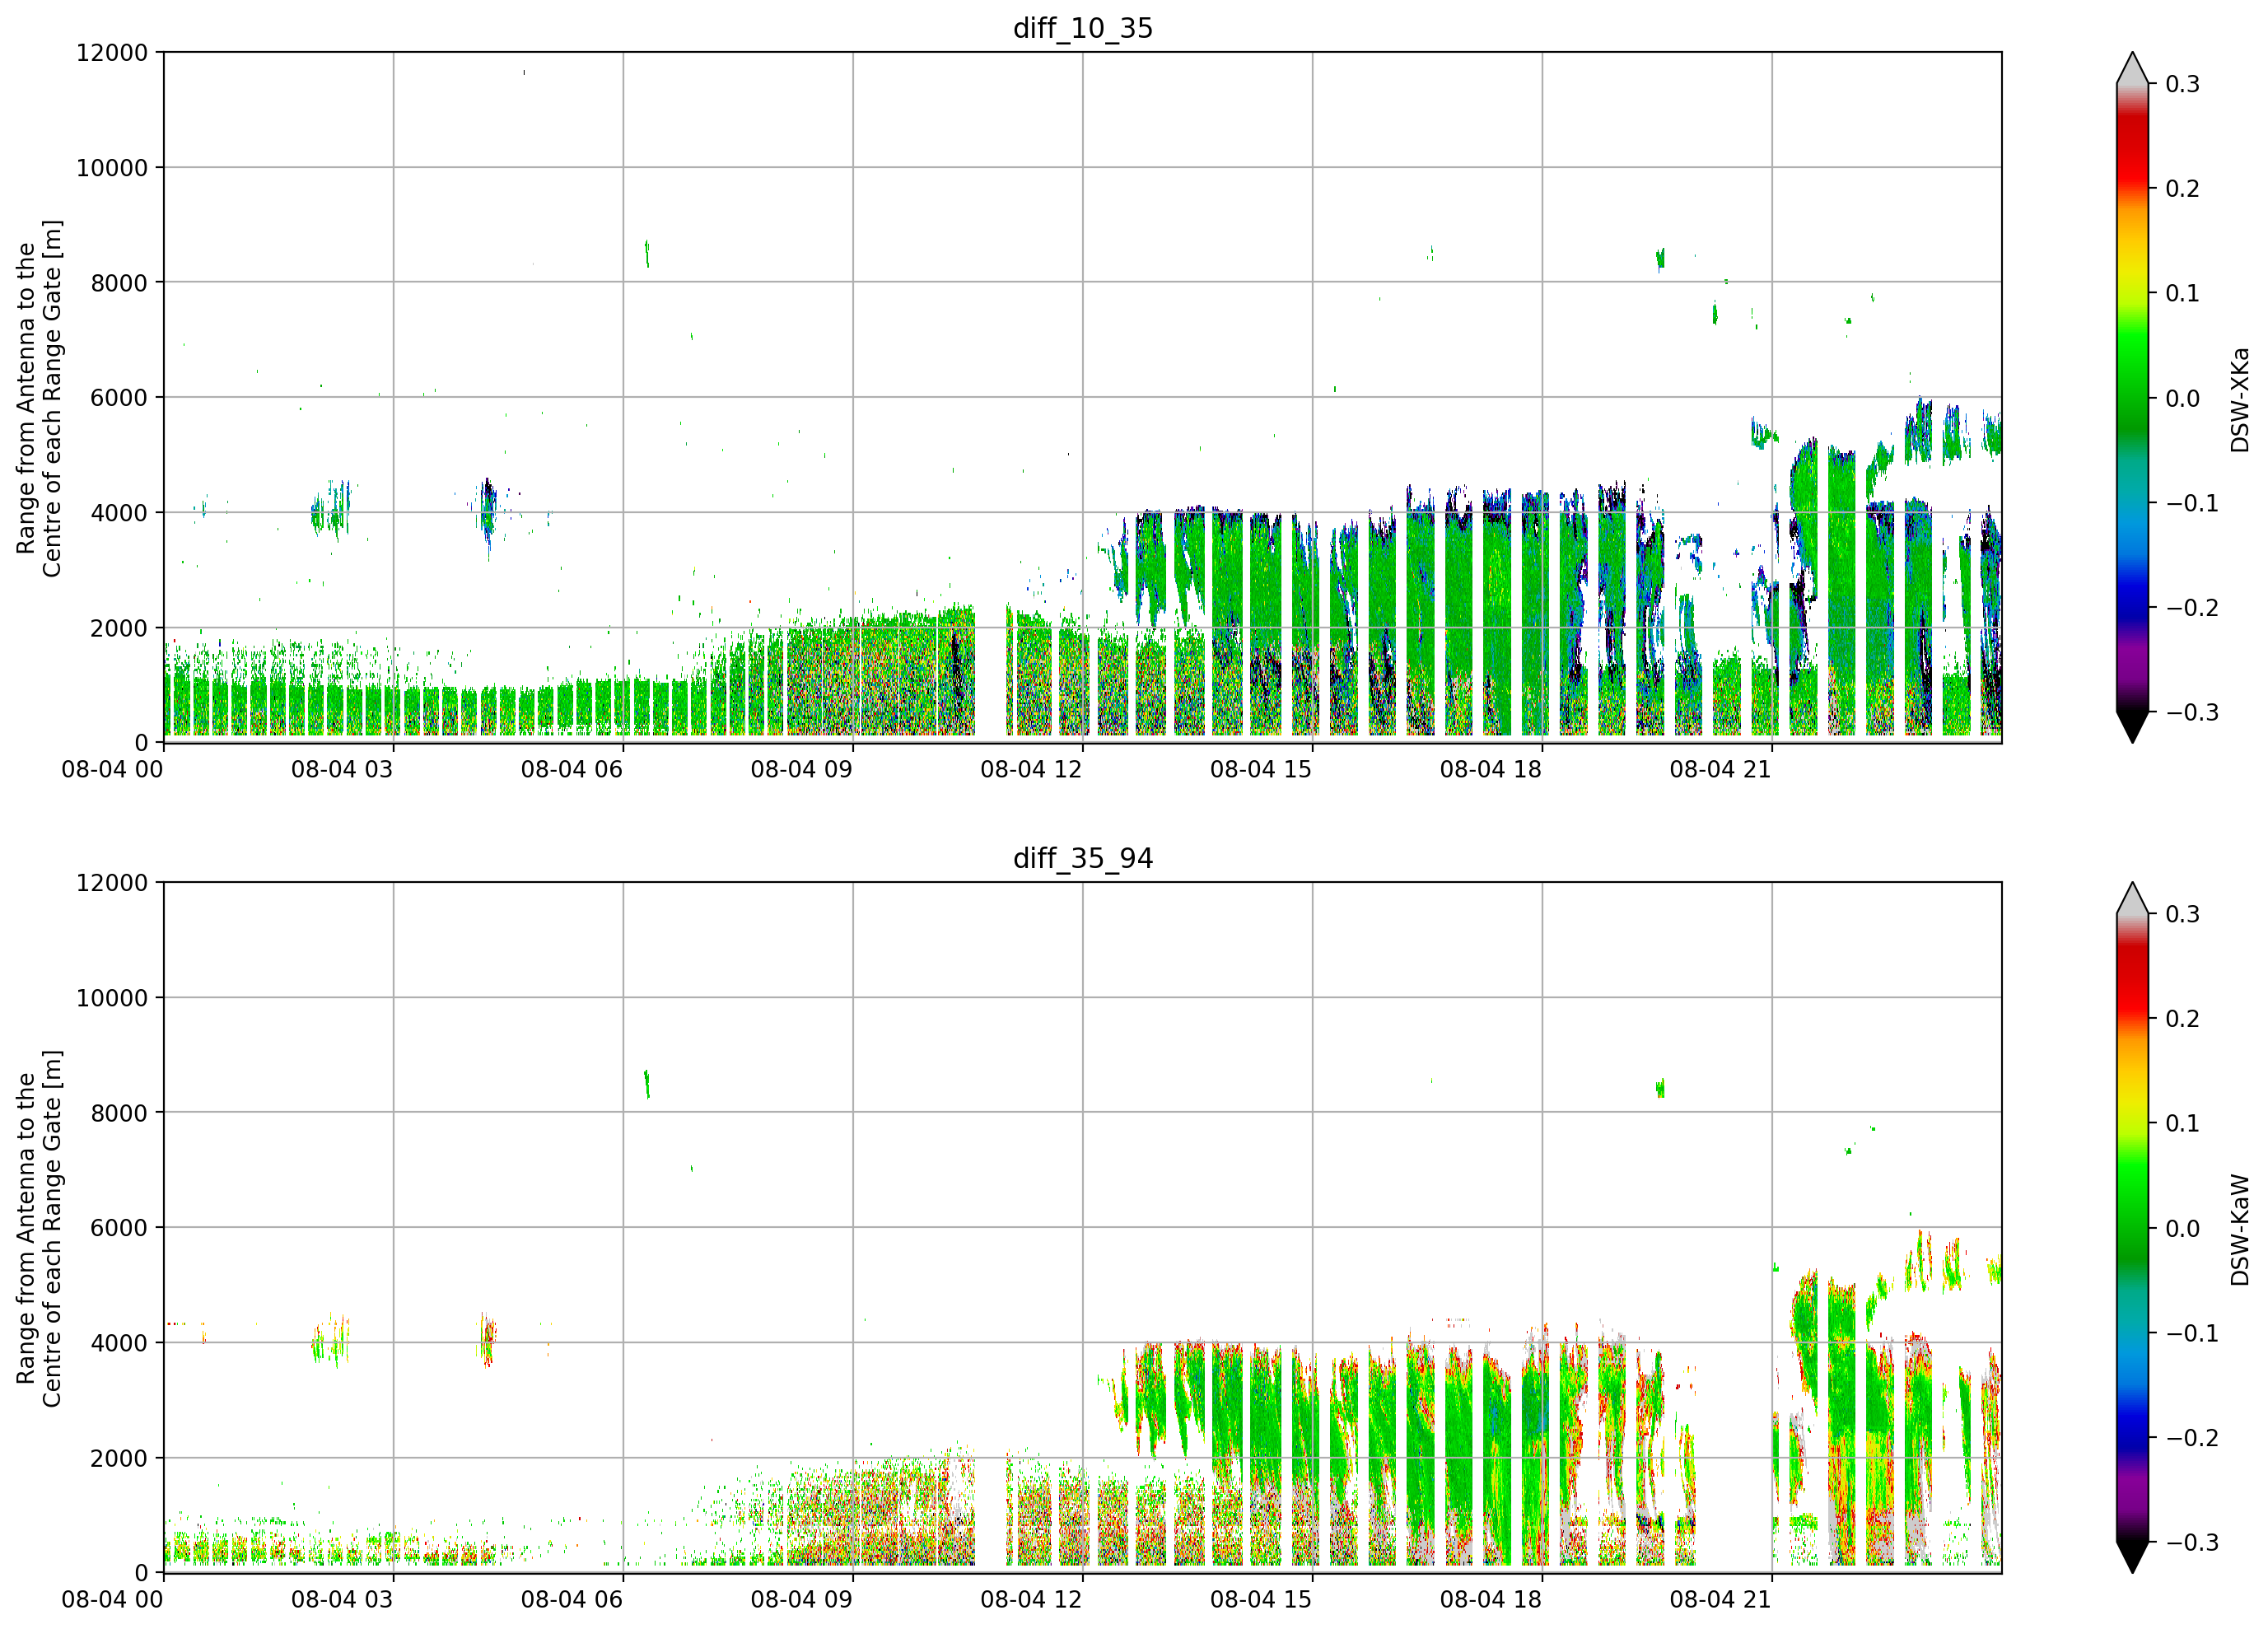Select the "DSW-XKa" colorbar label
The image size is (2268, 1629).
pos(2240,399)
